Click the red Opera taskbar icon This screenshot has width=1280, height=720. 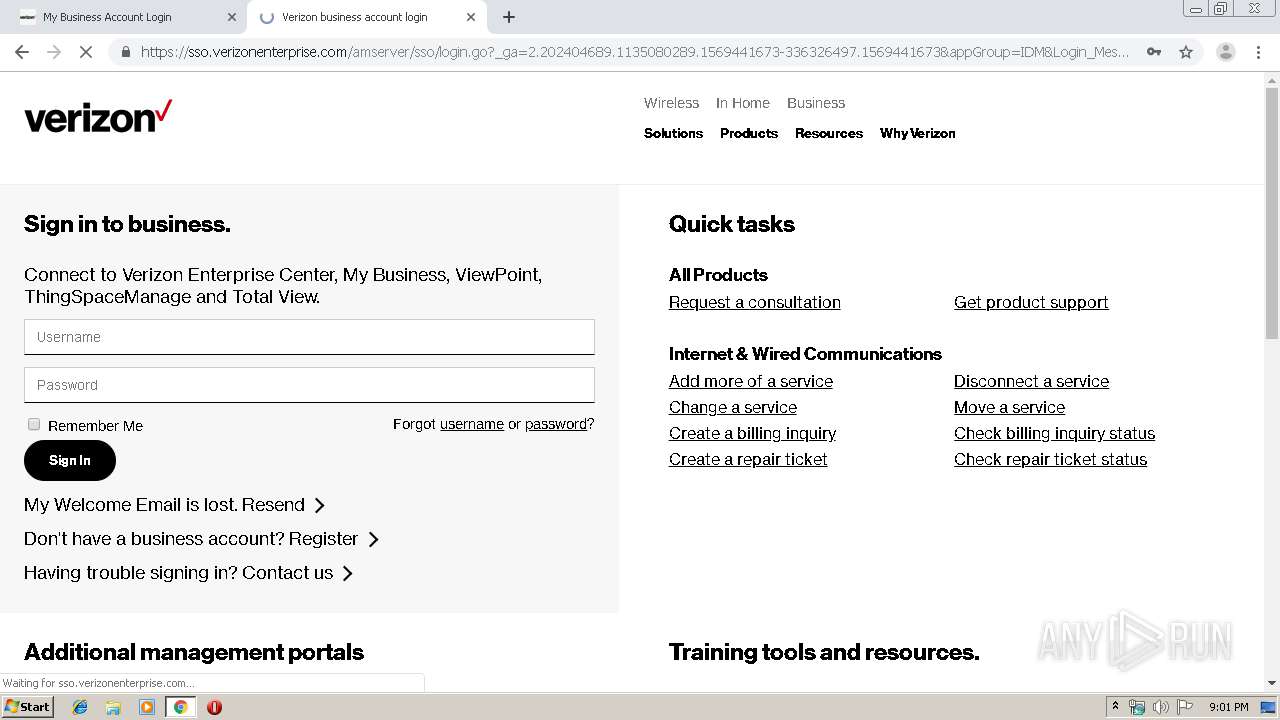pyautogui.click(x=214, y=707)
